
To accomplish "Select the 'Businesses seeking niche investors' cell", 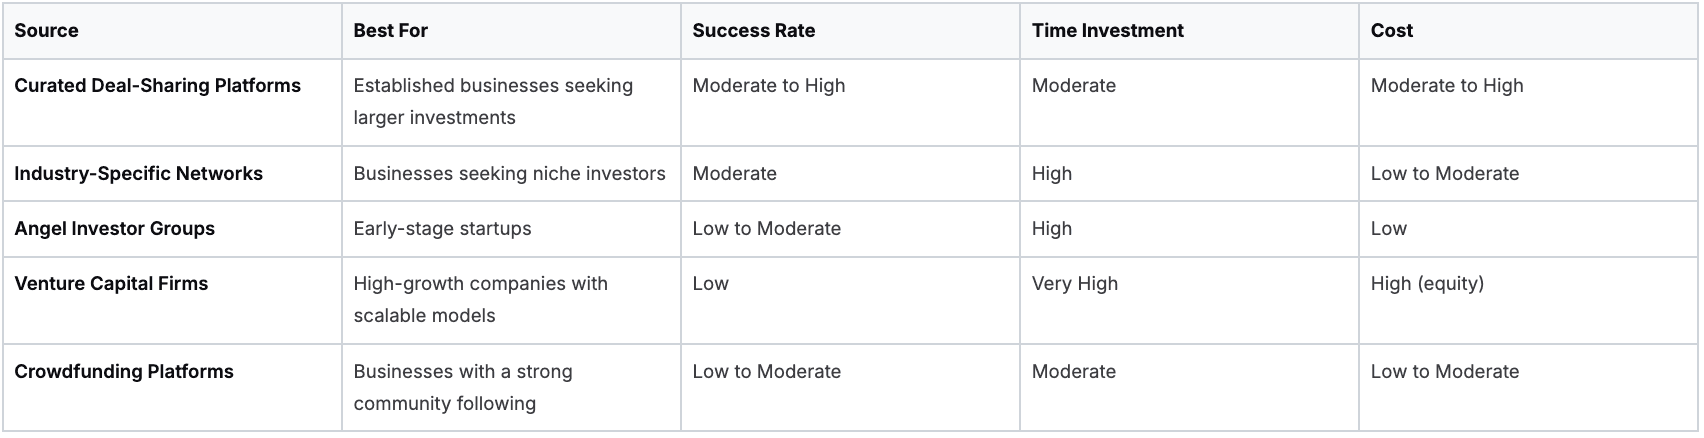I will tap(509, 174).
